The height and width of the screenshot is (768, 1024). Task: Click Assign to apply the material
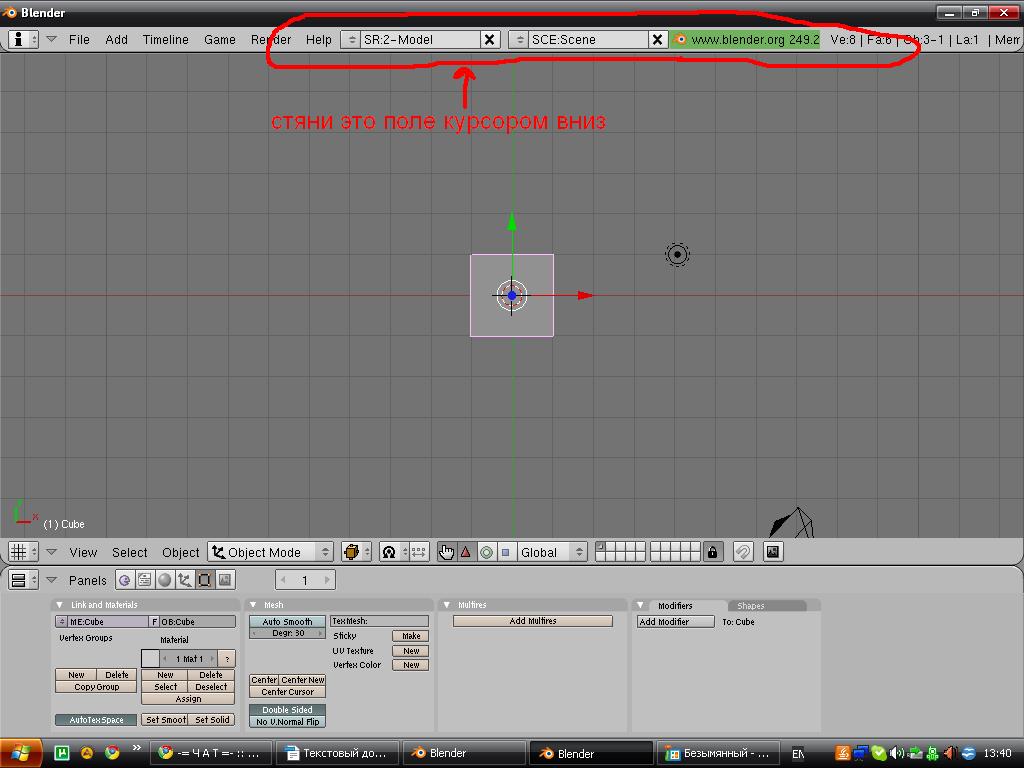187,700
